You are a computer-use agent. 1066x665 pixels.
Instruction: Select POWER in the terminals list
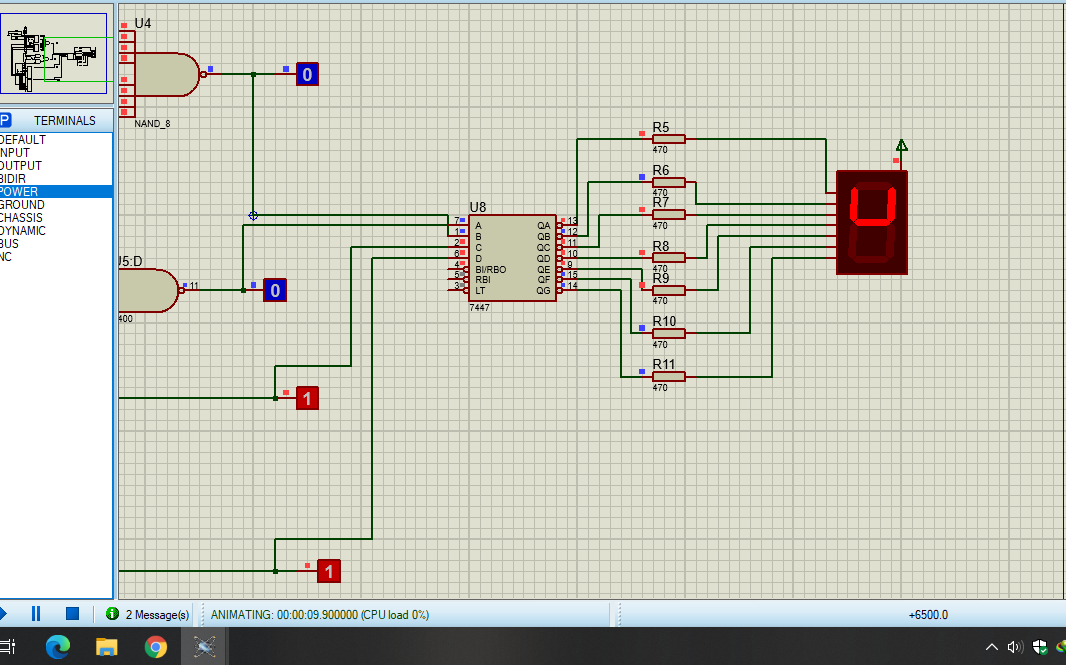tap(30, 191)
